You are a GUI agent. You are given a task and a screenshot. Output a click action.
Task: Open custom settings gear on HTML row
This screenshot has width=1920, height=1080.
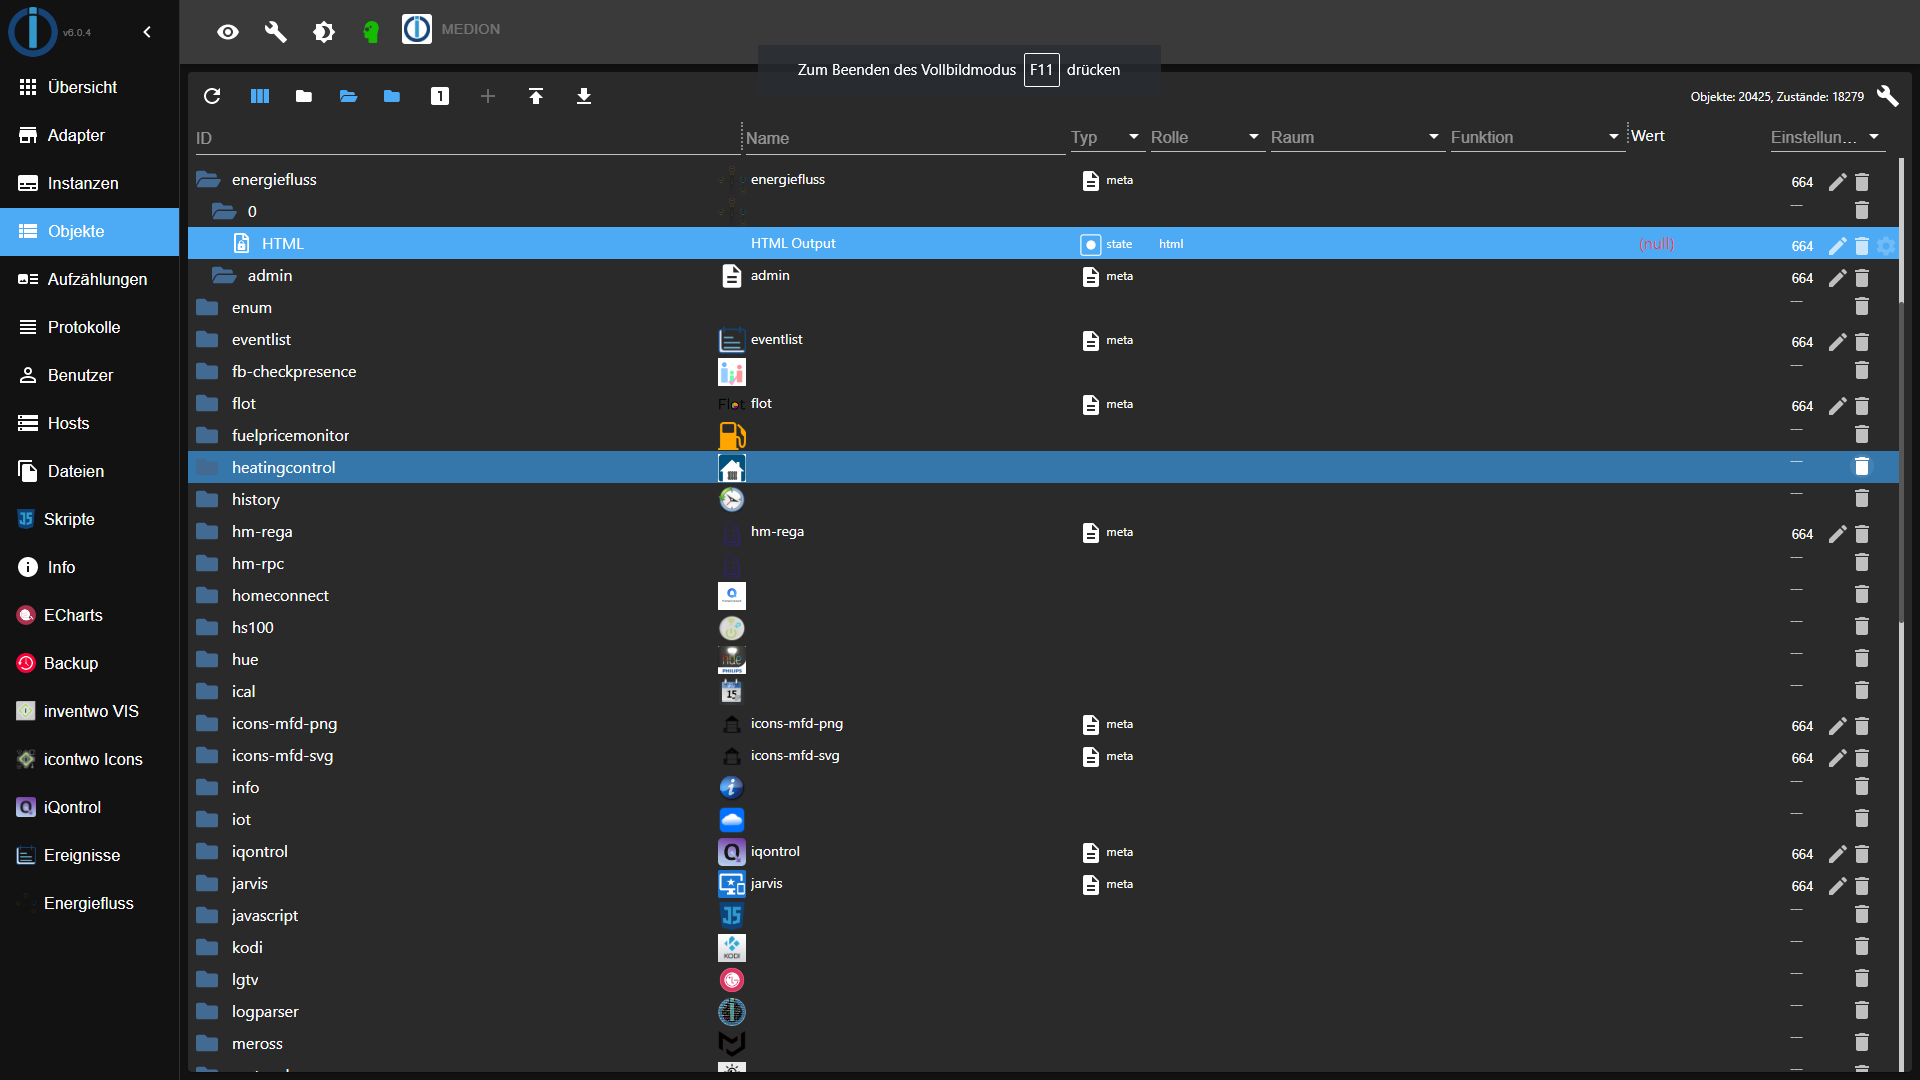pyautogui.click(x=1886, y=246)
